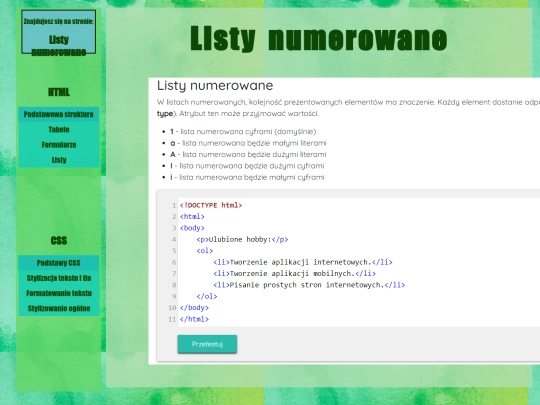Select Listy in the HTML menu
This screenshot has height=405, width=540.
(59, 160)
